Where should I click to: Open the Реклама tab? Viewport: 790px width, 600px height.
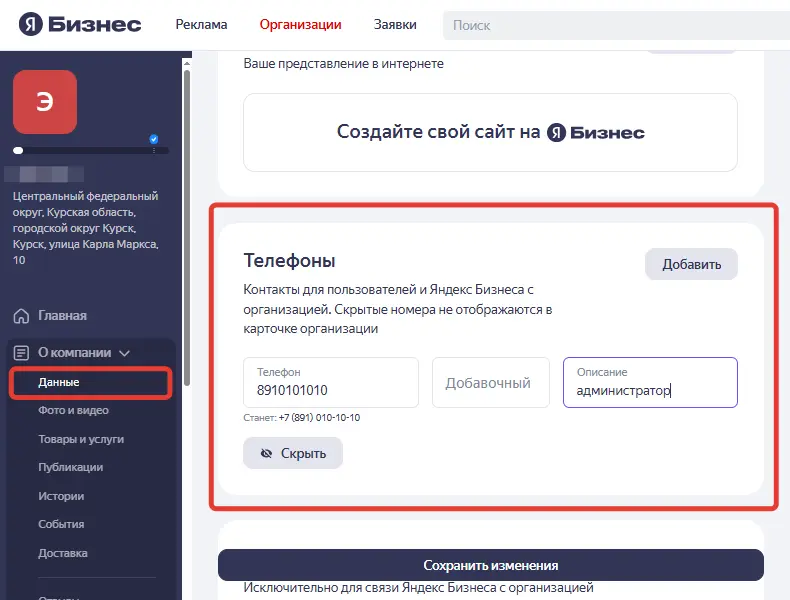pyautogui.click(x=201, y=25)
